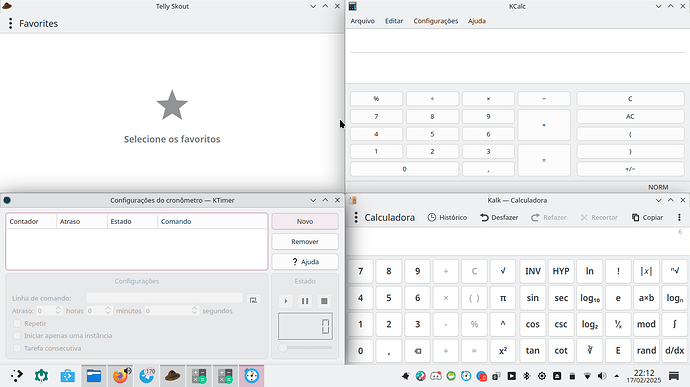Click the Discord tray icon
690x387 pixels.
point(436,376)
